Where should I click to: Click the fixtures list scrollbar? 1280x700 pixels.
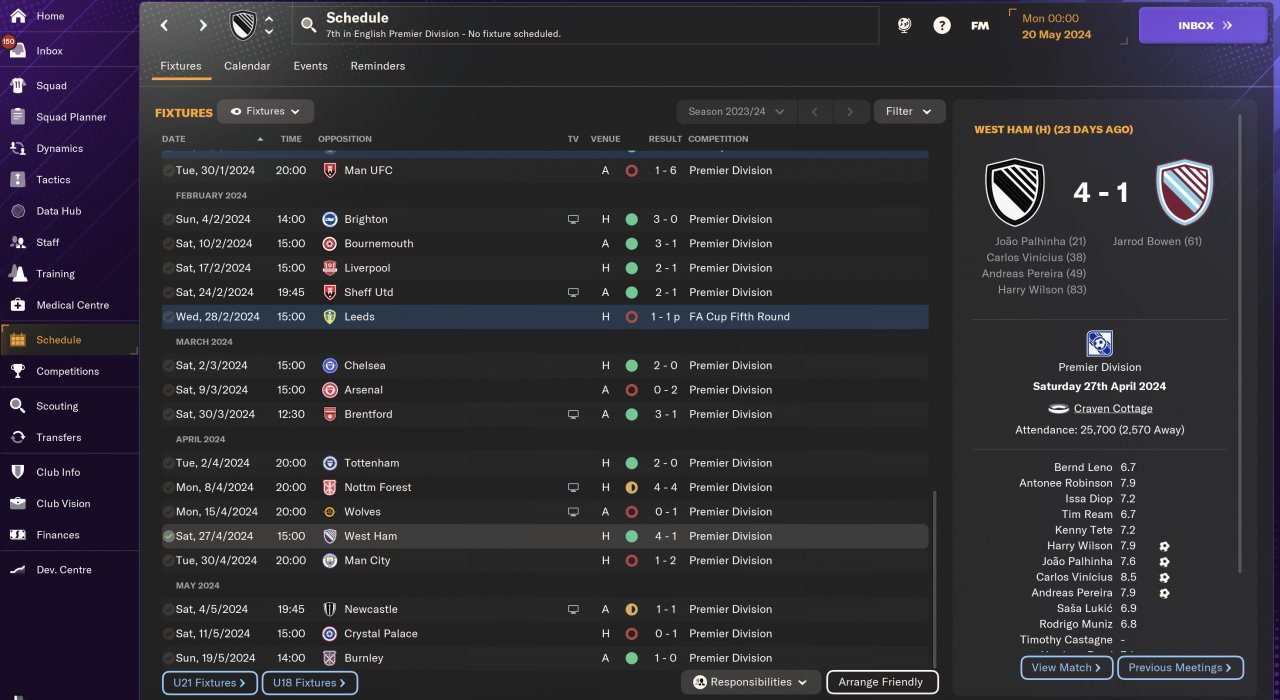point(935,578)
